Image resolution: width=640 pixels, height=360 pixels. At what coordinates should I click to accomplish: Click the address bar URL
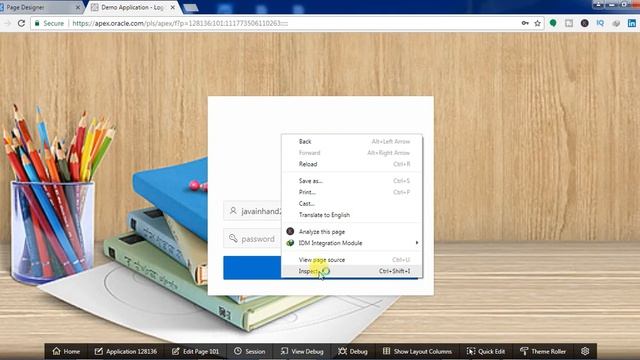tap(180, 23)
